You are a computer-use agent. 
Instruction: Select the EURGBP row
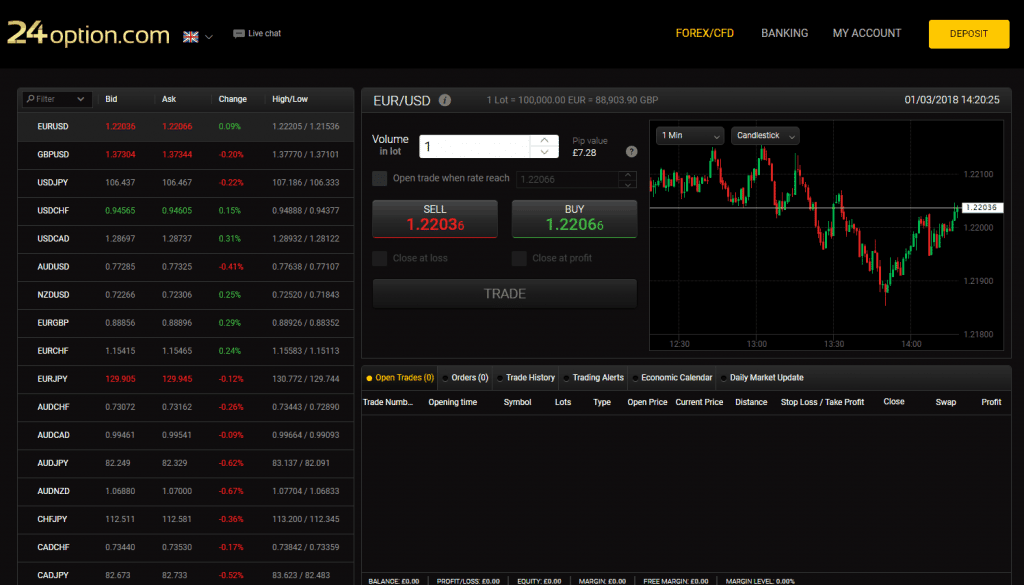(185, 323)
